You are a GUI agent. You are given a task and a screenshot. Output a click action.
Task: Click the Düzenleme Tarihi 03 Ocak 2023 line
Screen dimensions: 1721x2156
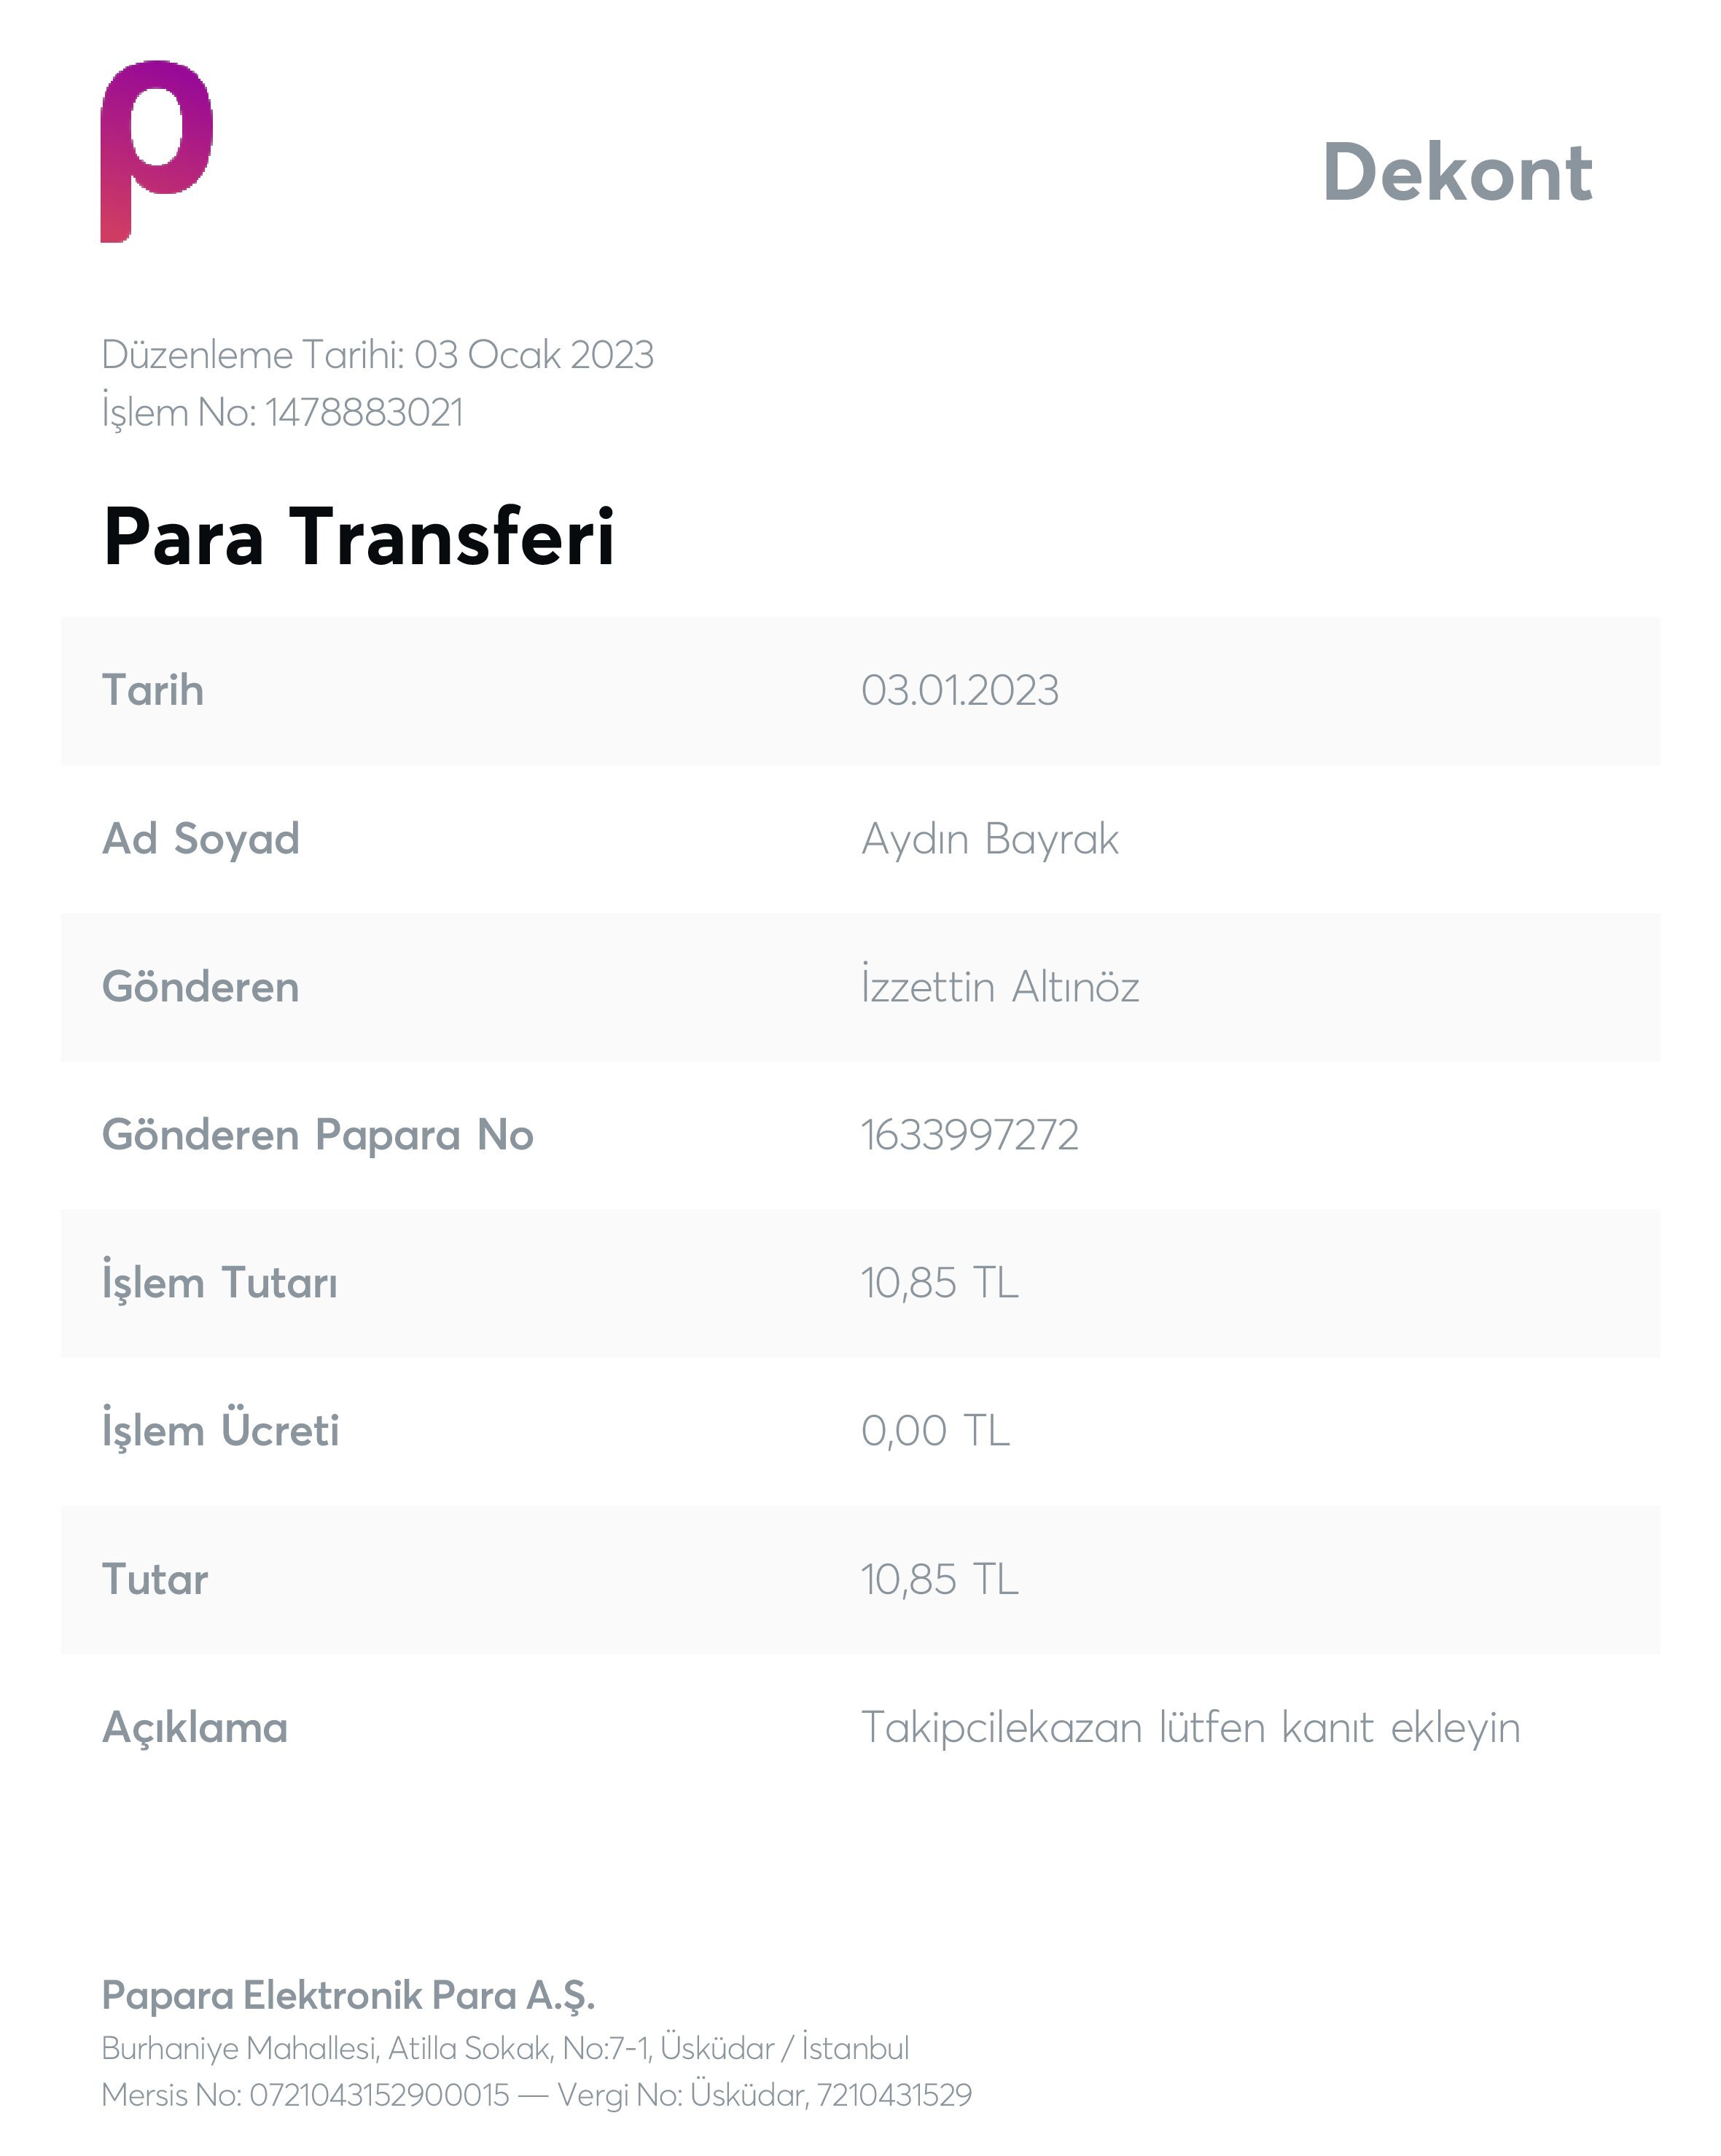377,355
